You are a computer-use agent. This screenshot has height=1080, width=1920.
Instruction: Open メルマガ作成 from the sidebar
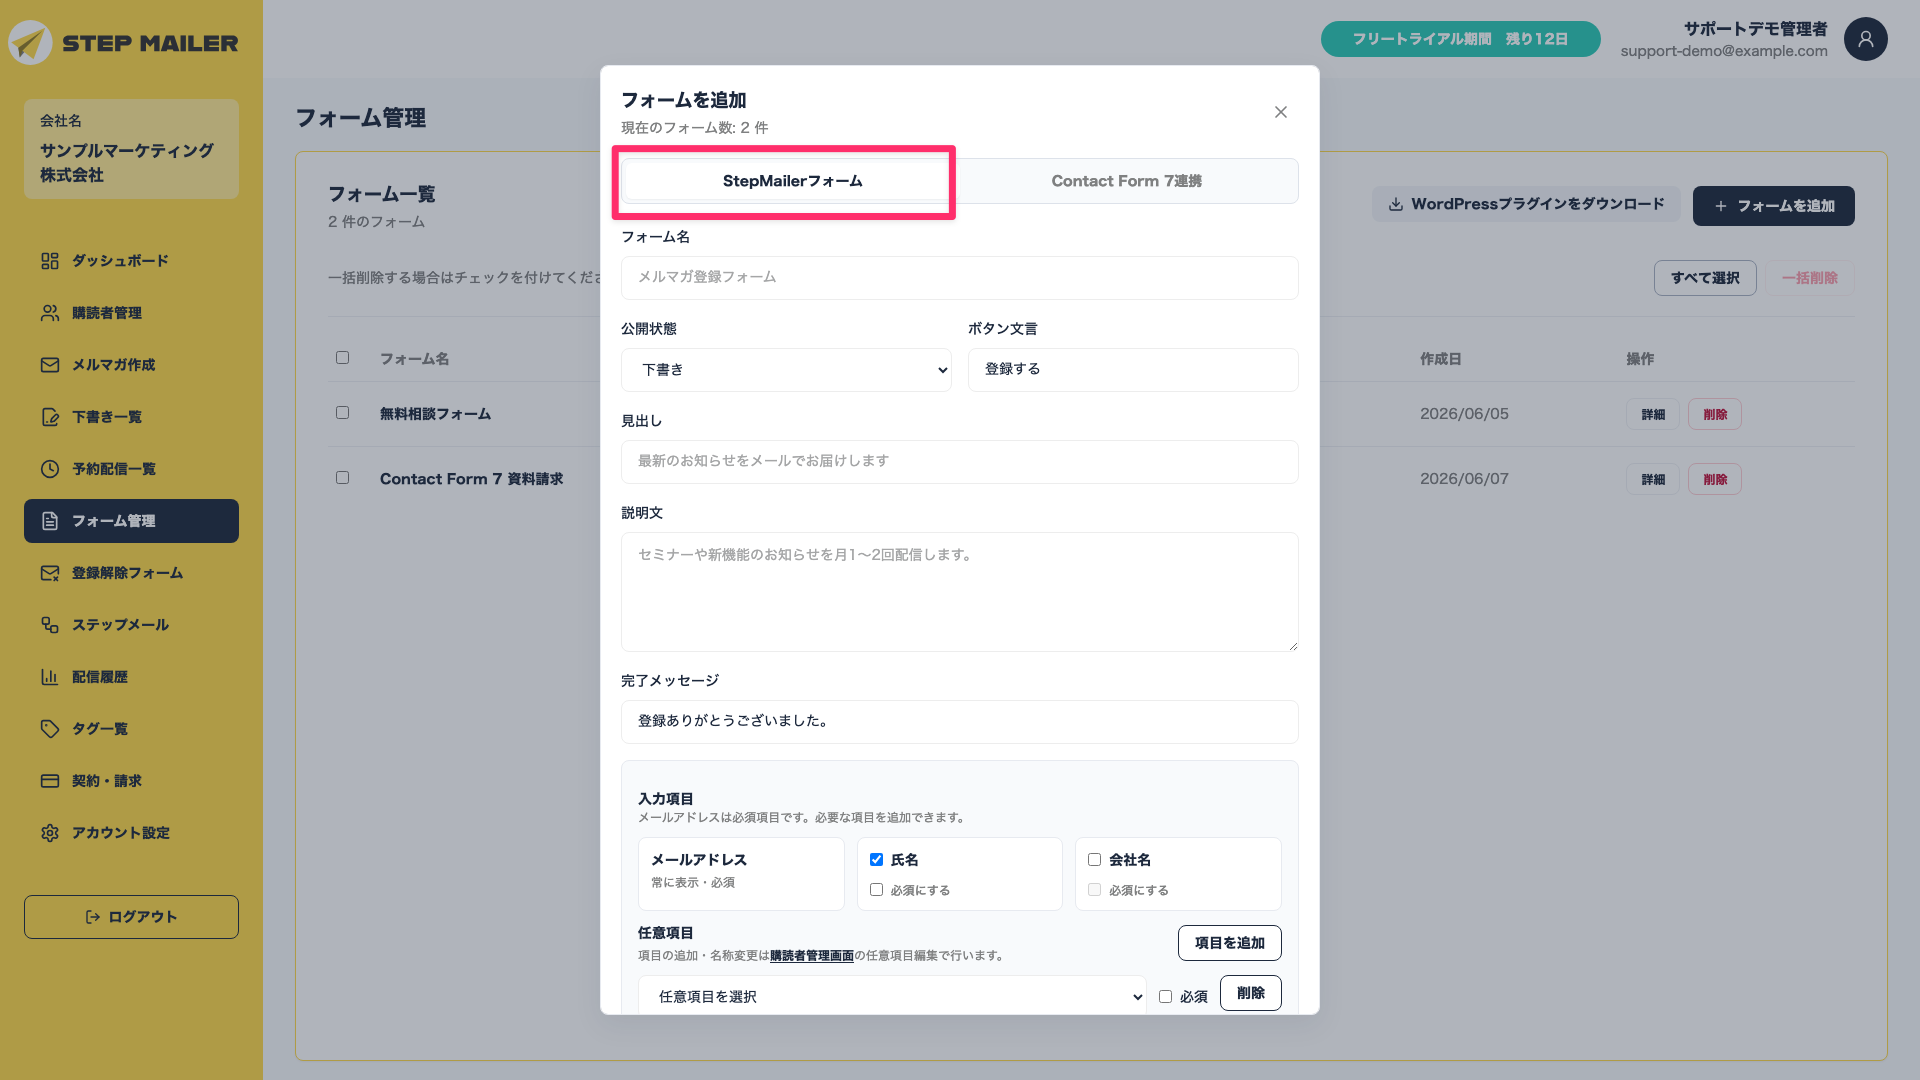(131, 365)
